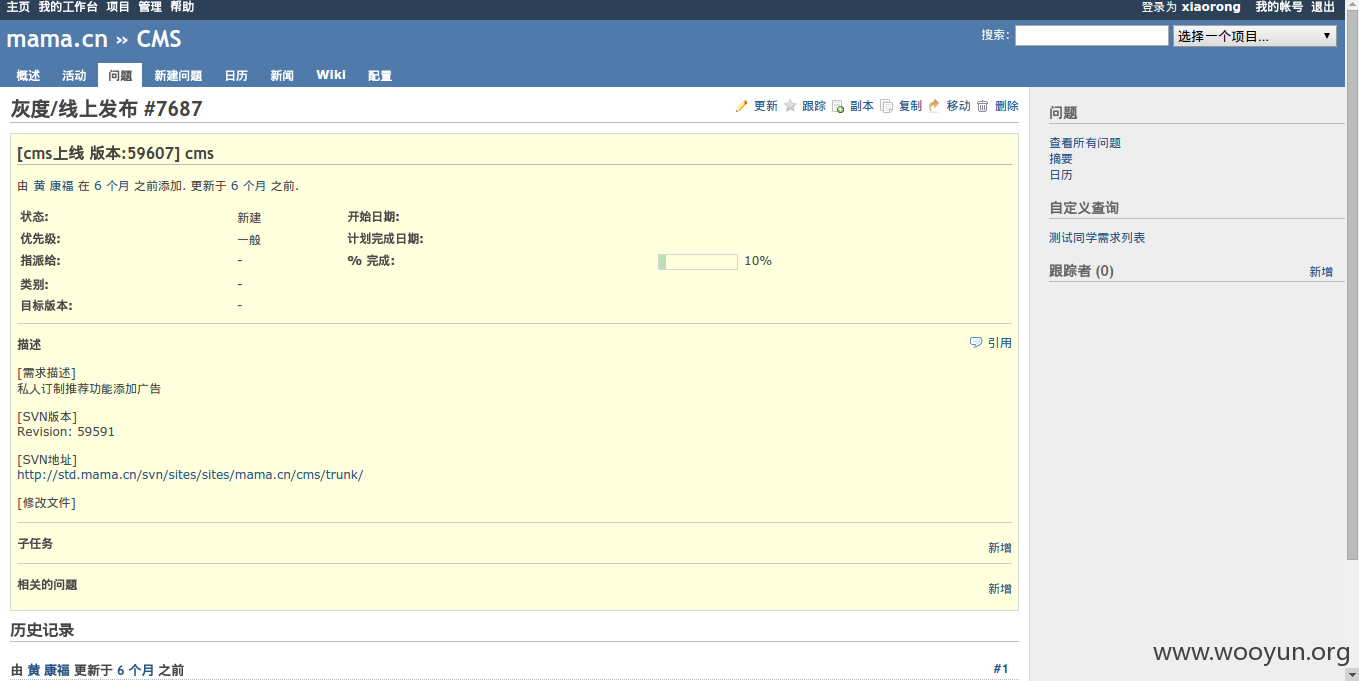The height and width of the screenshot is (681, 1359).
Task: Open the 配置 tab
Action: [380, 76]
